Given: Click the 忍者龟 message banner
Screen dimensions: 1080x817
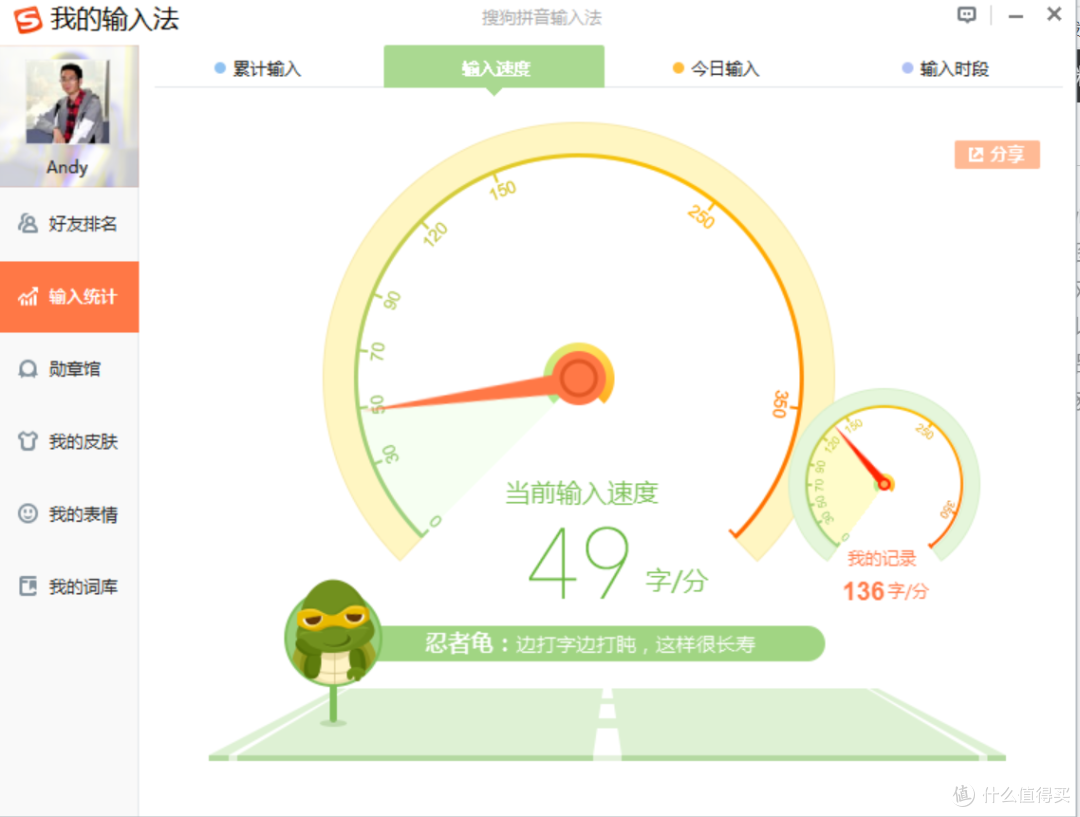Looking at the screenshot, I should pyautogui.click(x=599, y=643).
